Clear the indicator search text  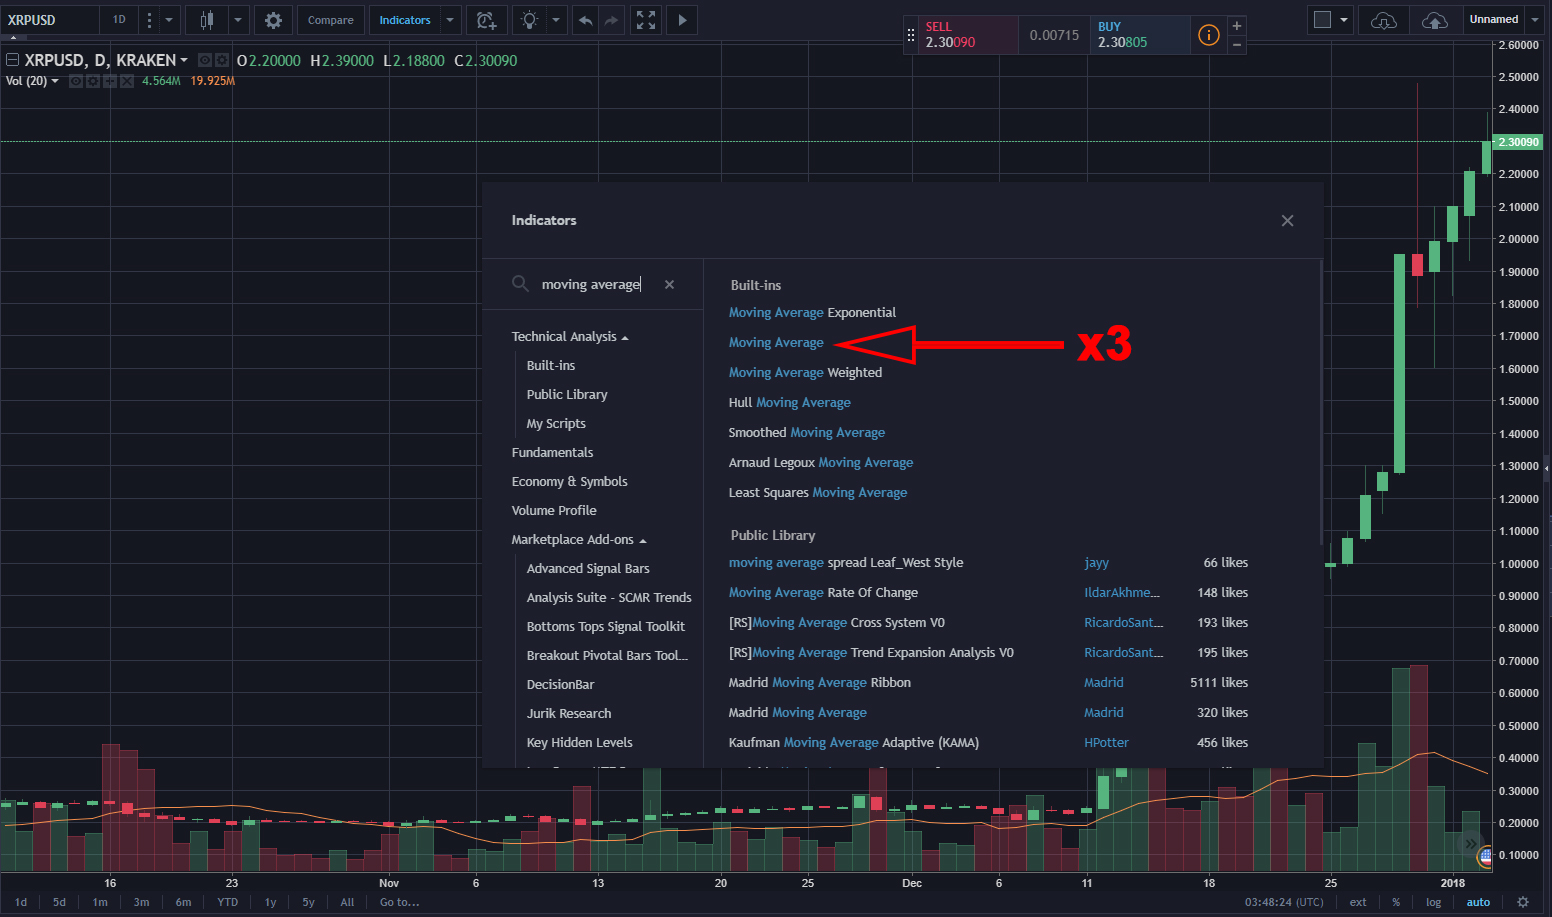[x=669, y=285]
